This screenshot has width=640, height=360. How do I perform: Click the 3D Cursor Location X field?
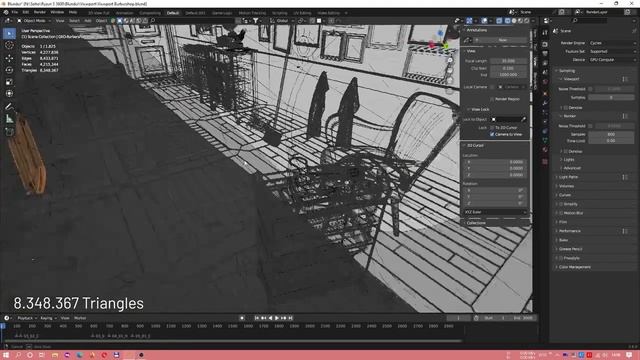[495, 162]
